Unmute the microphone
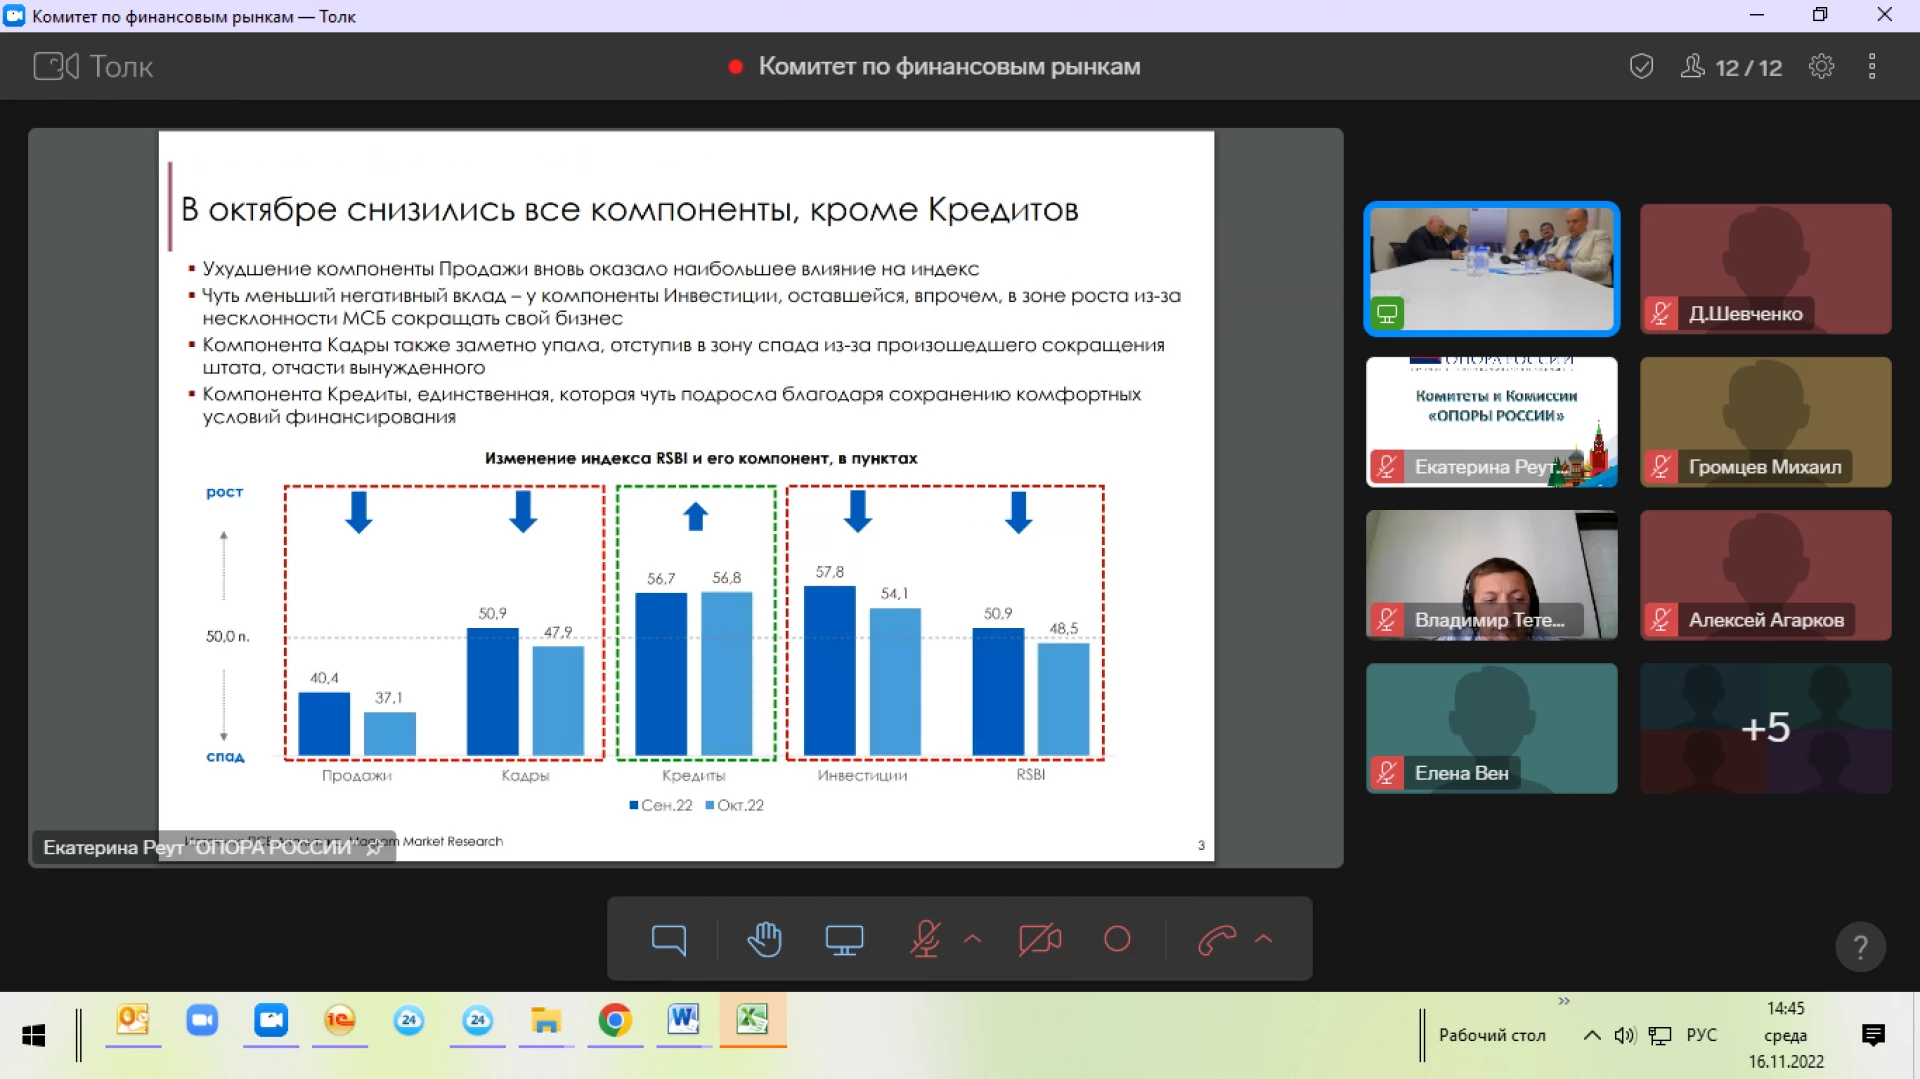Viewport: 1920px width, 1079px height. pyautogui.click(x=925, y=939)
